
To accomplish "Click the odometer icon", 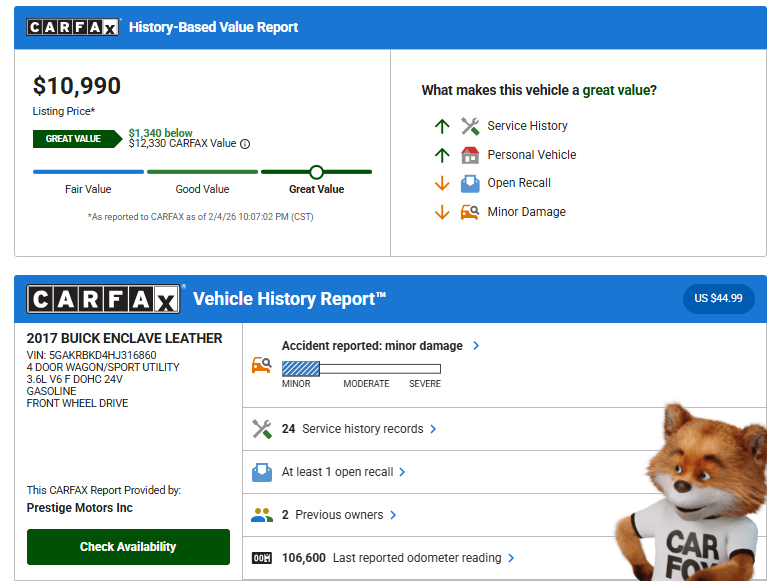I will (262, 558).
